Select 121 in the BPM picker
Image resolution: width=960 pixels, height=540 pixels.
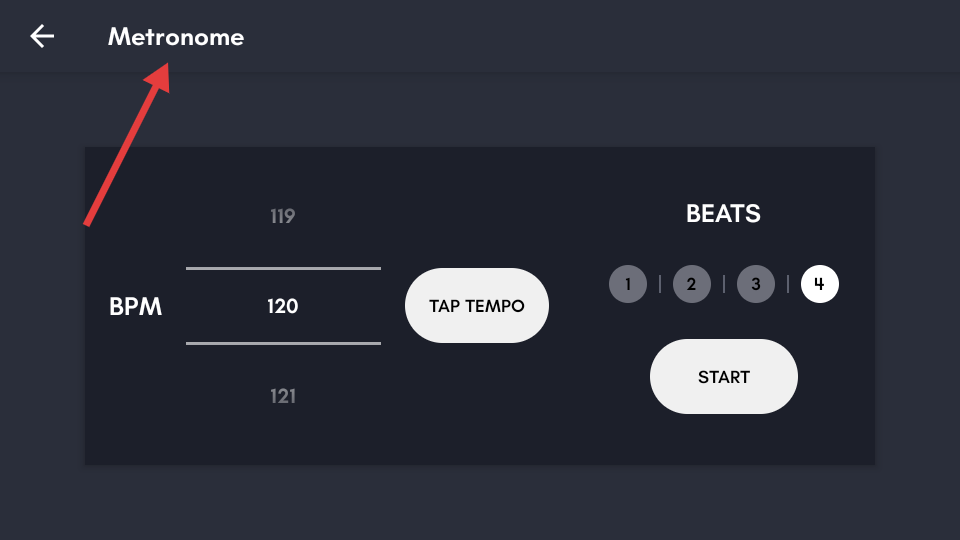coord(283,396)
